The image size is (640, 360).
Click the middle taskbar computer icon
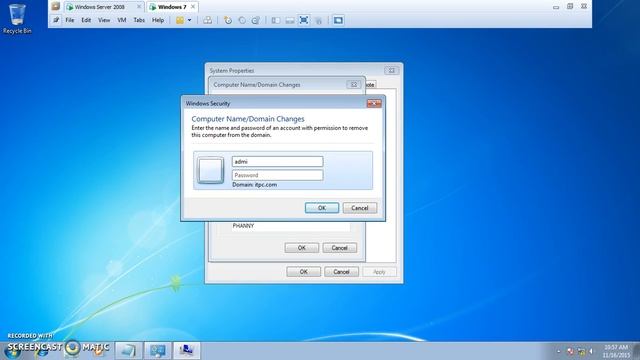tap(158, 351)
